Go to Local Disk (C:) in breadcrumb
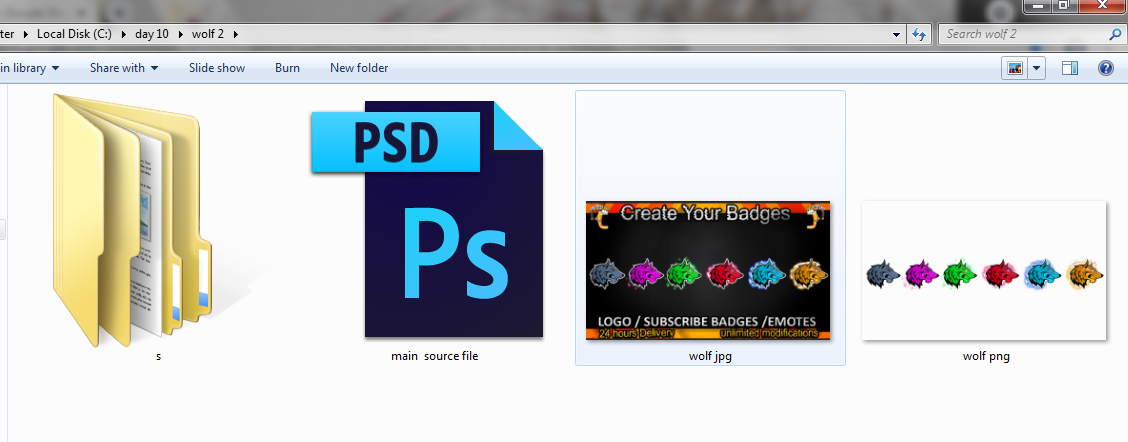Image resolution: width=1128 pixels, height=442 pixels. (x=74, y=34)
